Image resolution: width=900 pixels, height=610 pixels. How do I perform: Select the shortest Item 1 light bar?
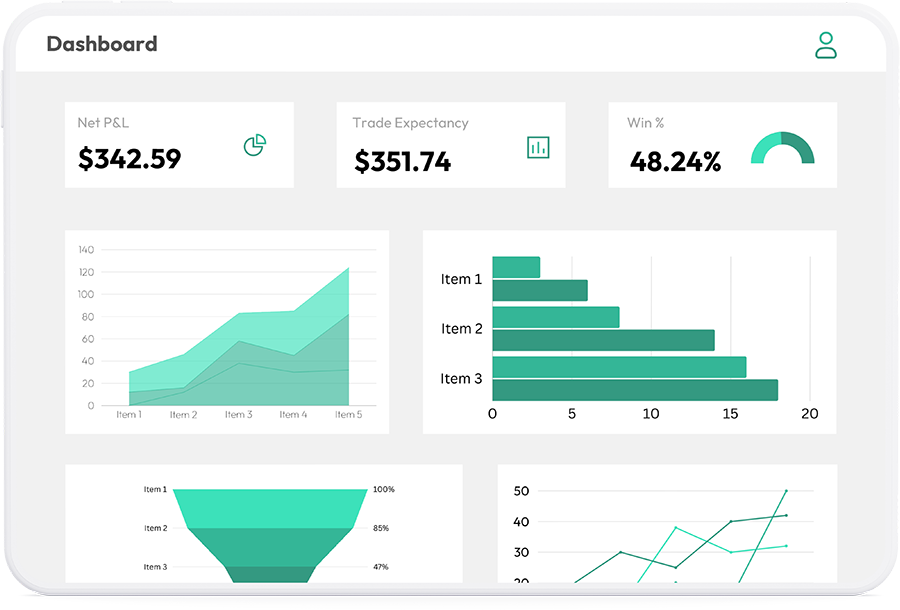pos(516,267)
